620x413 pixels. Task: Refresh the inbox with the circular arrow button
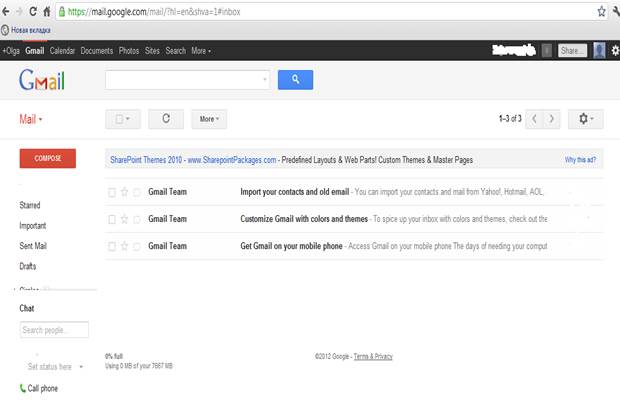point(166,119)
